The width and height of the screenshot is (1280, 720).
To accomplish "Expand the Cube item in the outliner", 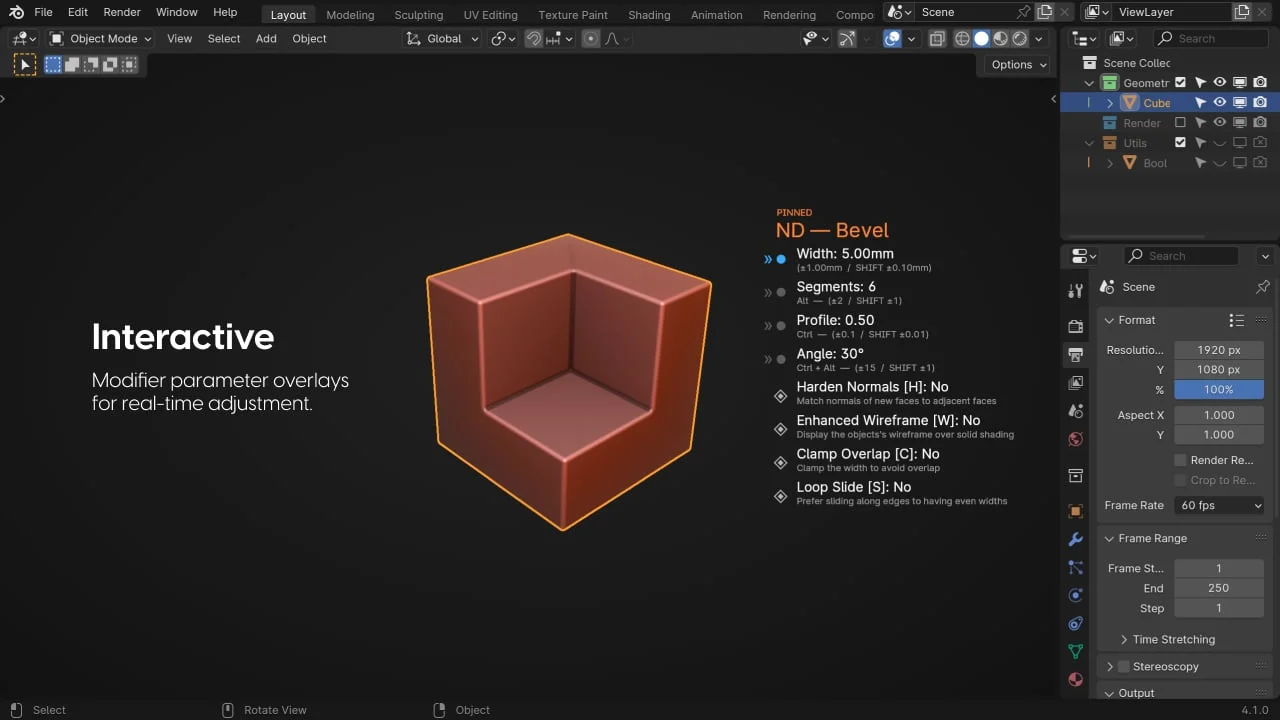I will (1110, 102).
